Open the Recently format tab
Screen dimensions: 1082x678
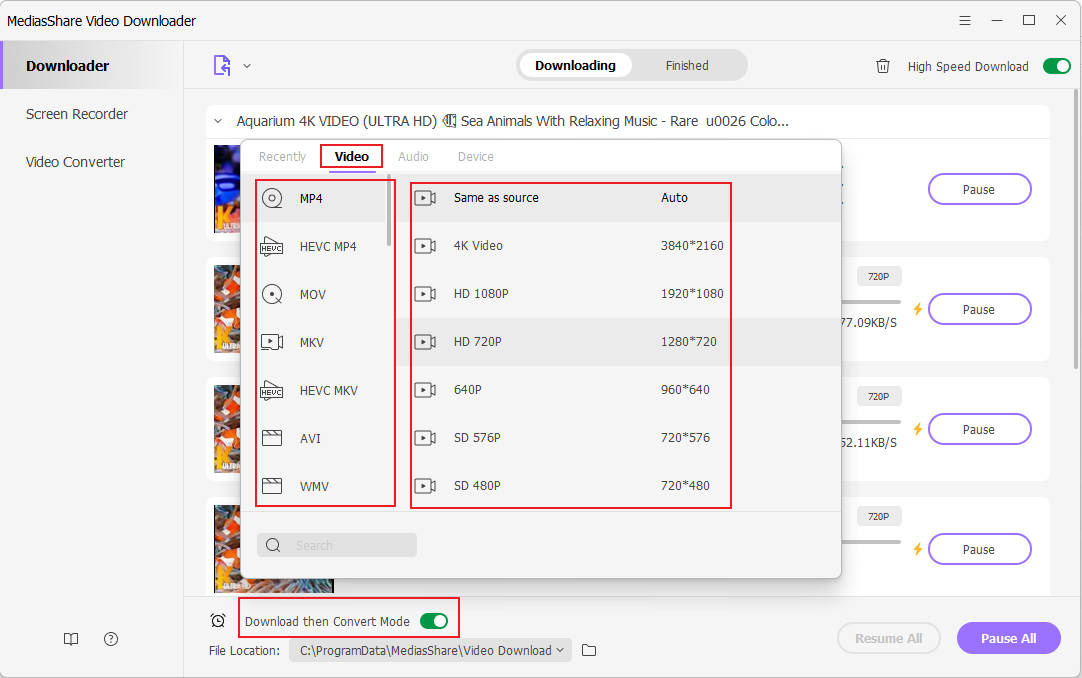pyautogui.click(x=282, y=157)
